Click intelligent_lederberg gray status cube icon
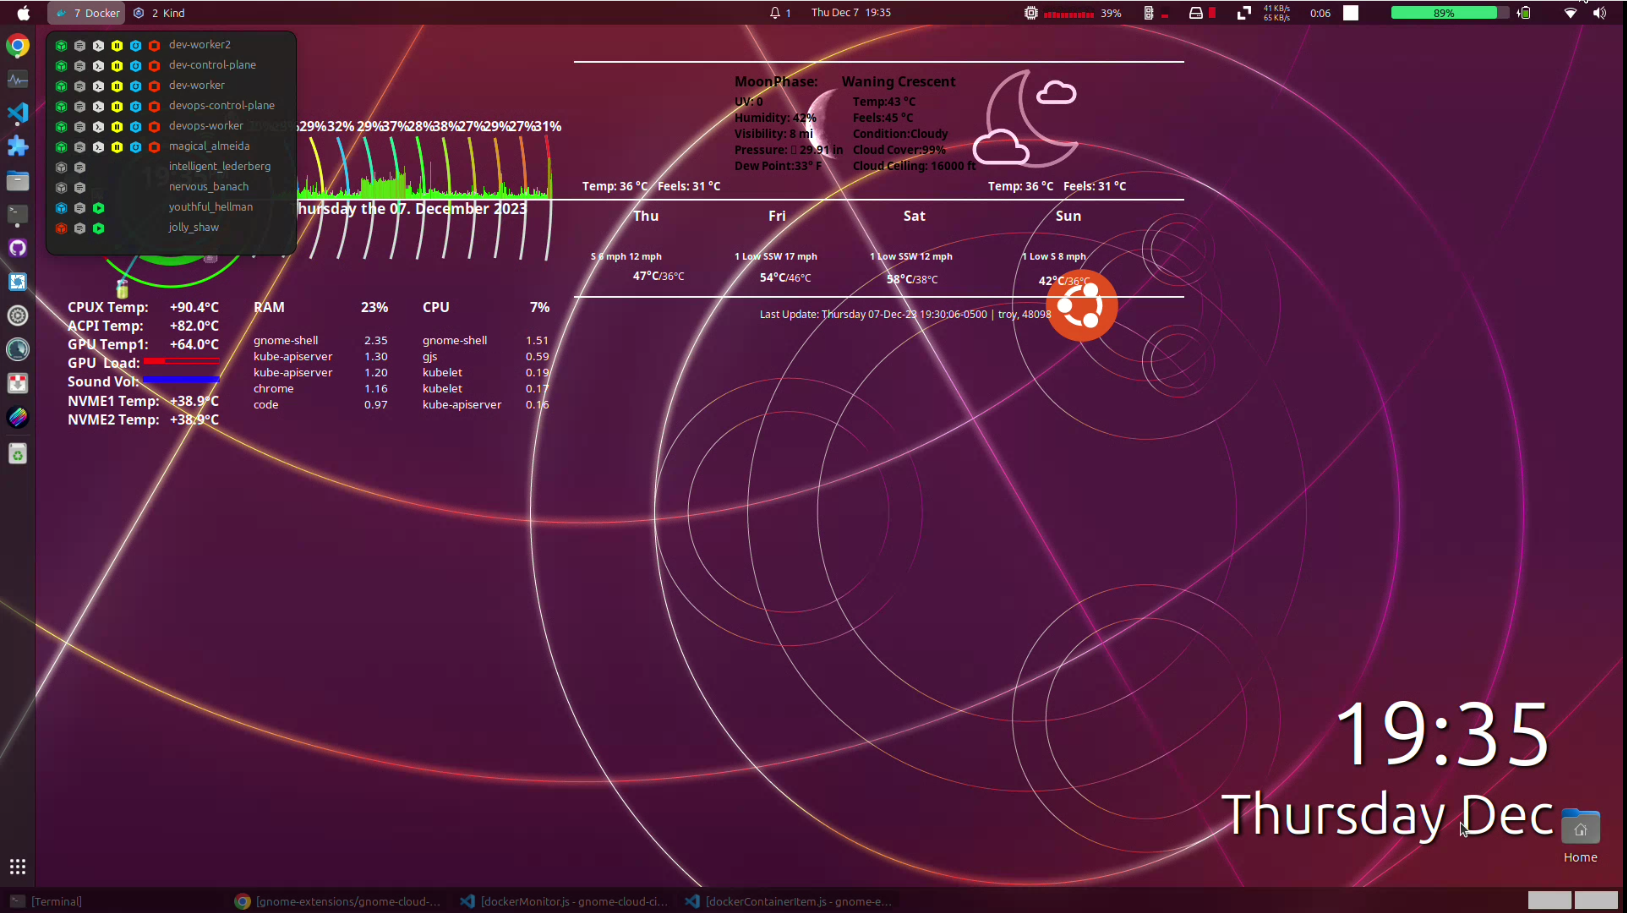Viewport: 1627px width, 913px height. coord(61,167)
